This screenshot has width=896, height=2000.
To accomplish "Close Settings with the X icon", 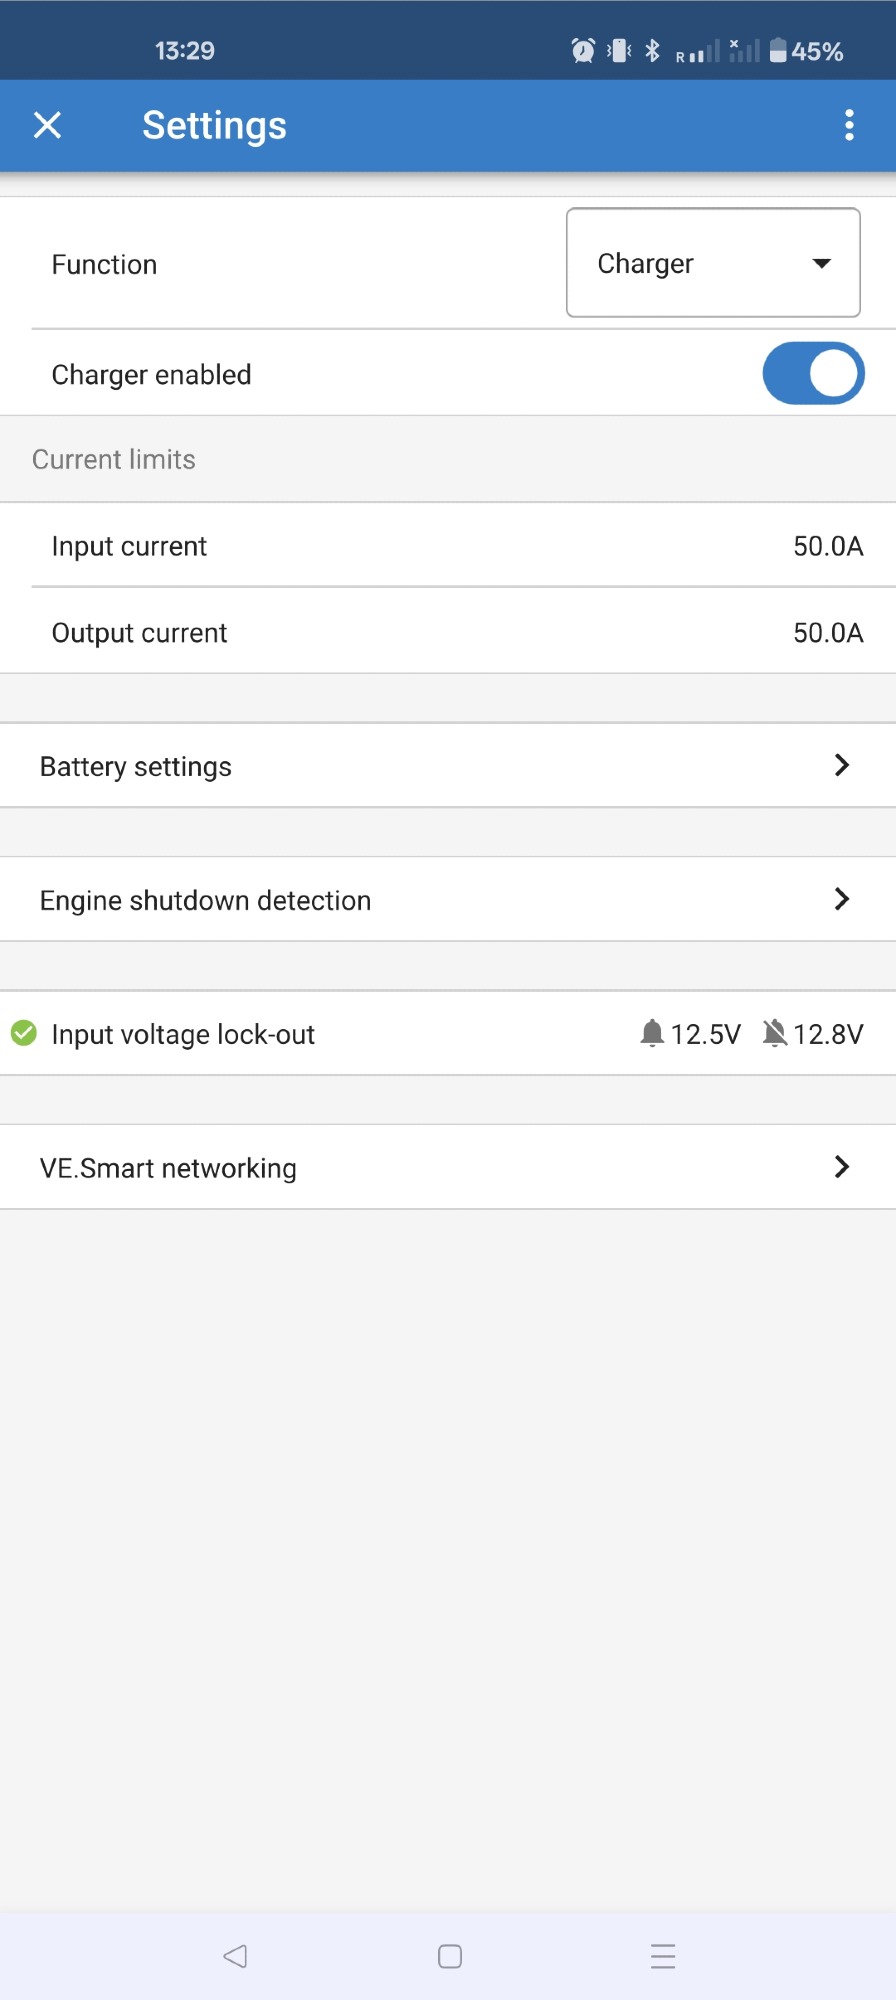I will tap(47, 125).
